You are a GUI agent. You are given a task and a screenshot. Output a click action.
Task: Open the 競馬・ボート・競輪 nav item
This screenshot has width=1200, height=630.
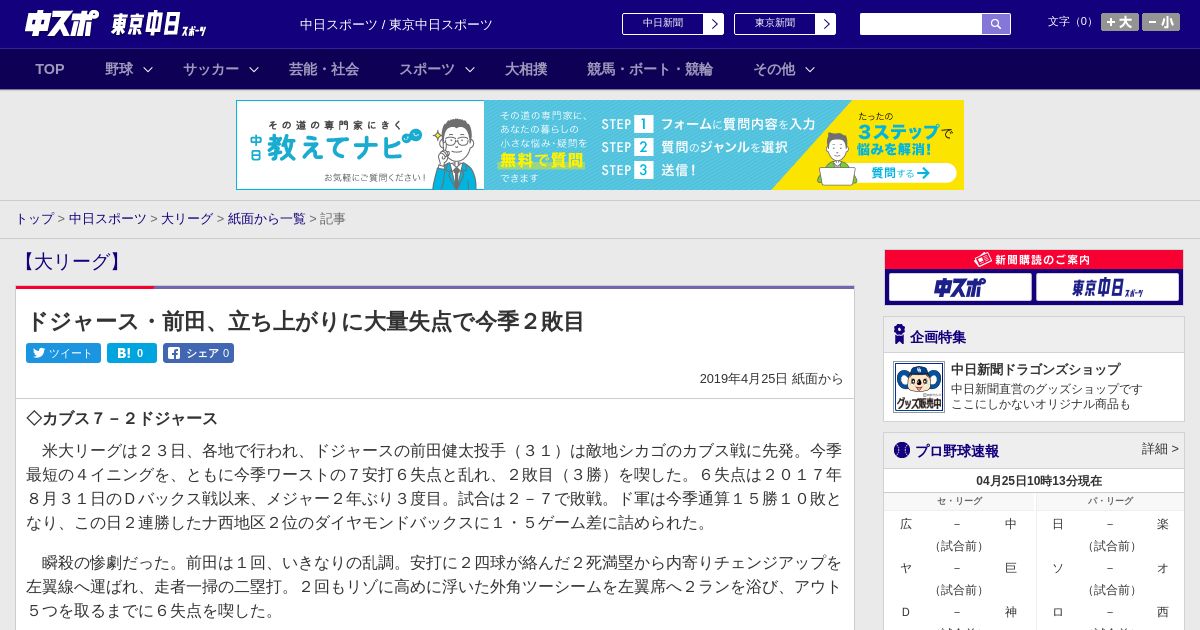650,69
